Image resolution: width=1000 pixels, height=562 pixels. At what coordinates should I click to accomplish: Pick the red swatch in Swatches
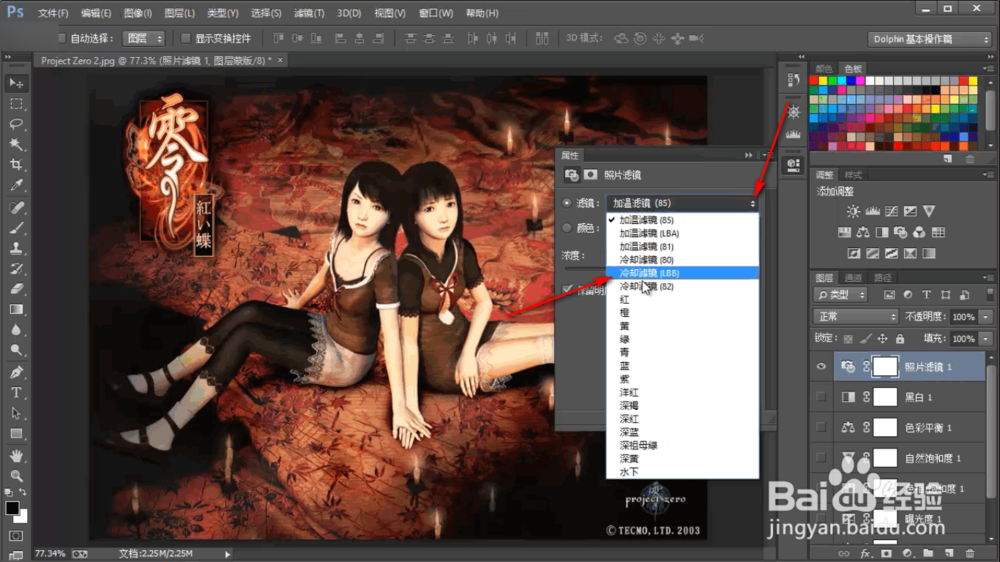pos(813,80)
